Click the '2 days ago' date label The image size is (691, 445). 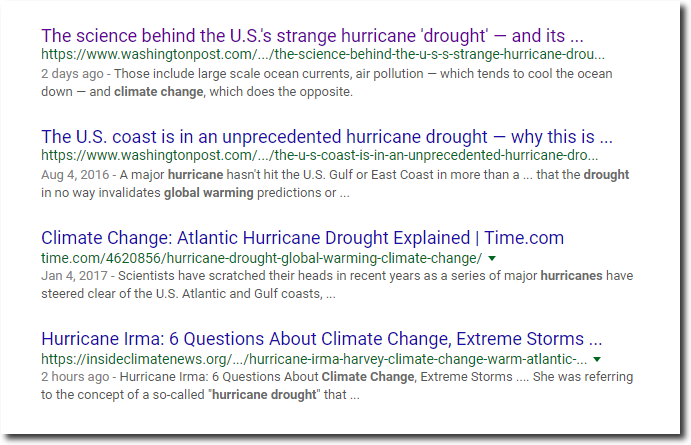point(72,74)
